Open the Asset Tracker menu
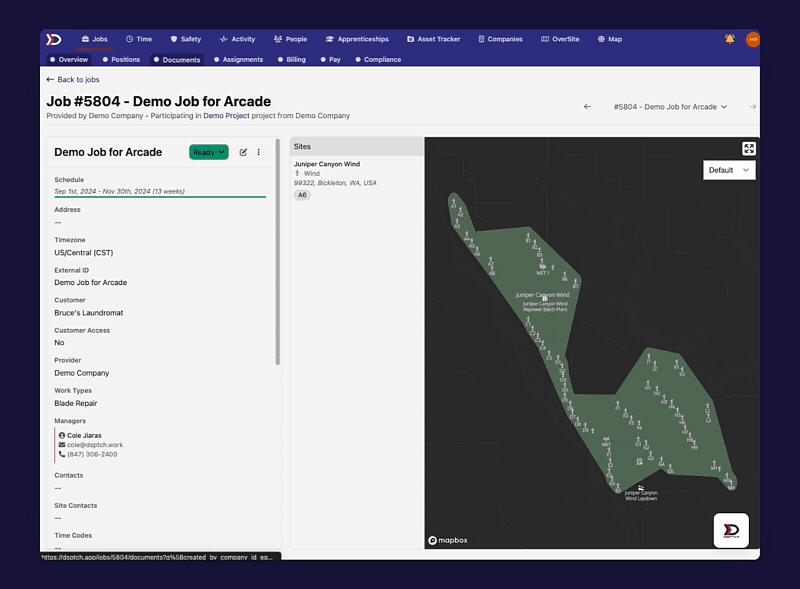 coord(433,39)
